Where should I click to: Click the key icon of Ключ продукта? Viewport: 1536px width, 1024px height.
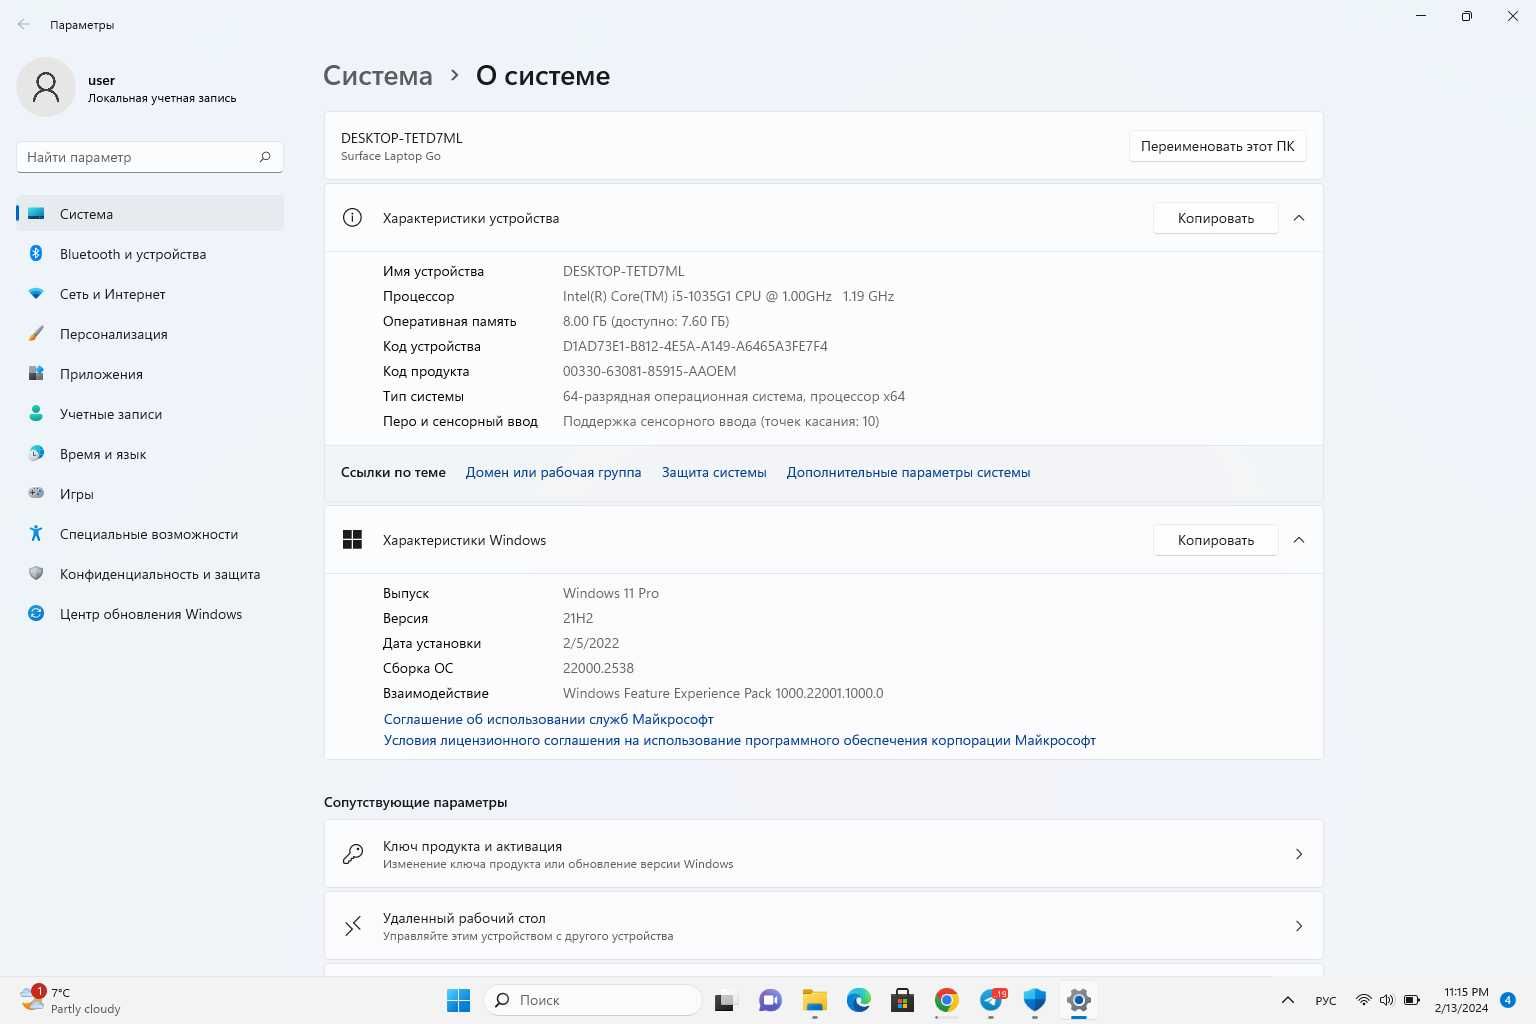click(x=353, y=854)
